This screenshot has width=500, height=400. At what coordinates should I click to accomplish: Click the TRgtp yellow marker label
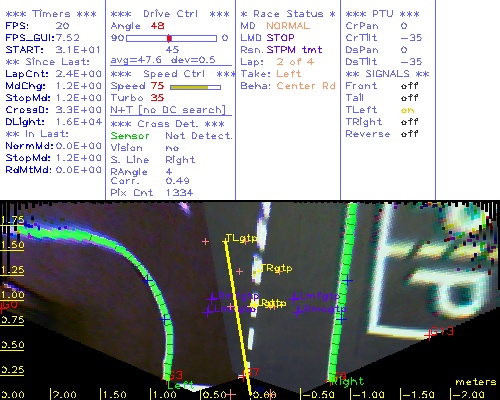coord(276,268)
